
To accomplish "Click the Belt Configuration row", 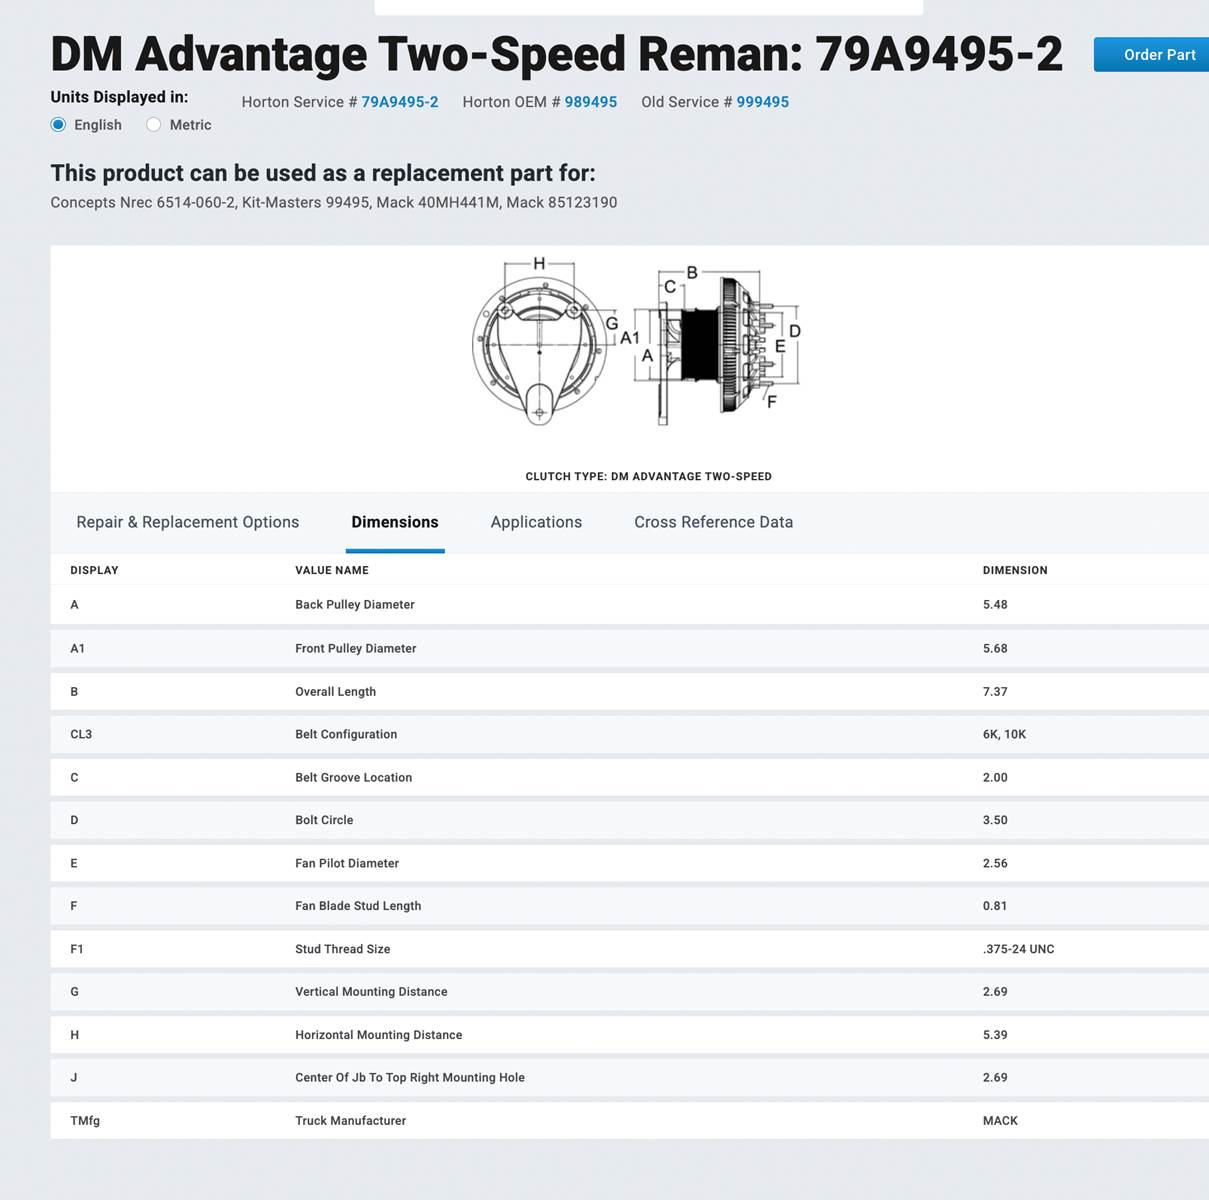I will [346, 734].
